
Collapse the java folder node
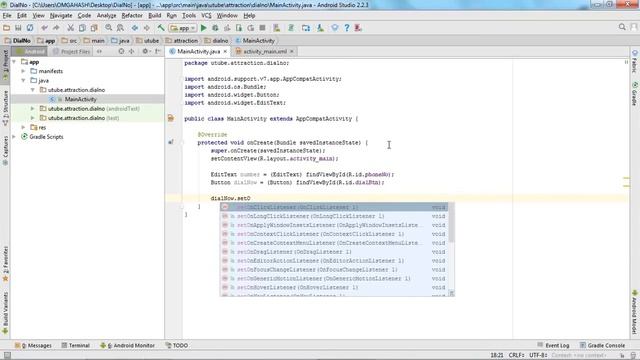23,80
